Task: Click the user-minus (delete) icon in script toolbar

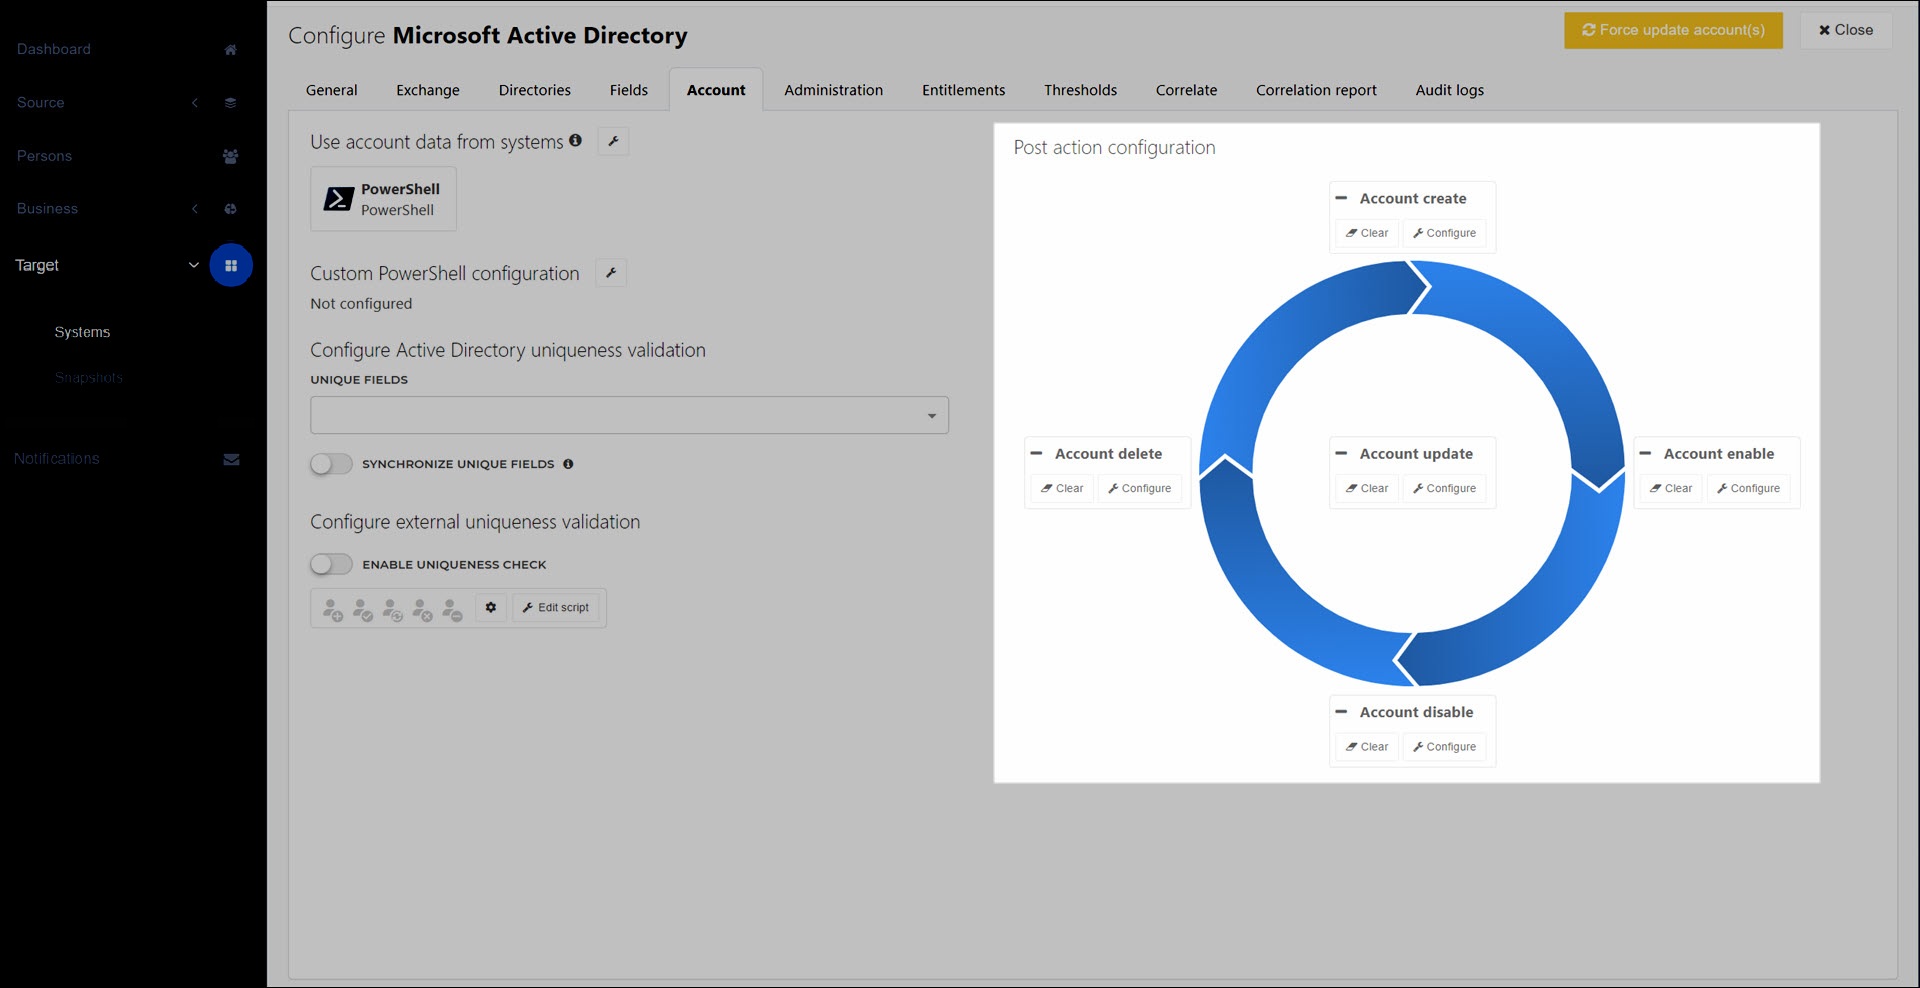Action: pos(453,609)
